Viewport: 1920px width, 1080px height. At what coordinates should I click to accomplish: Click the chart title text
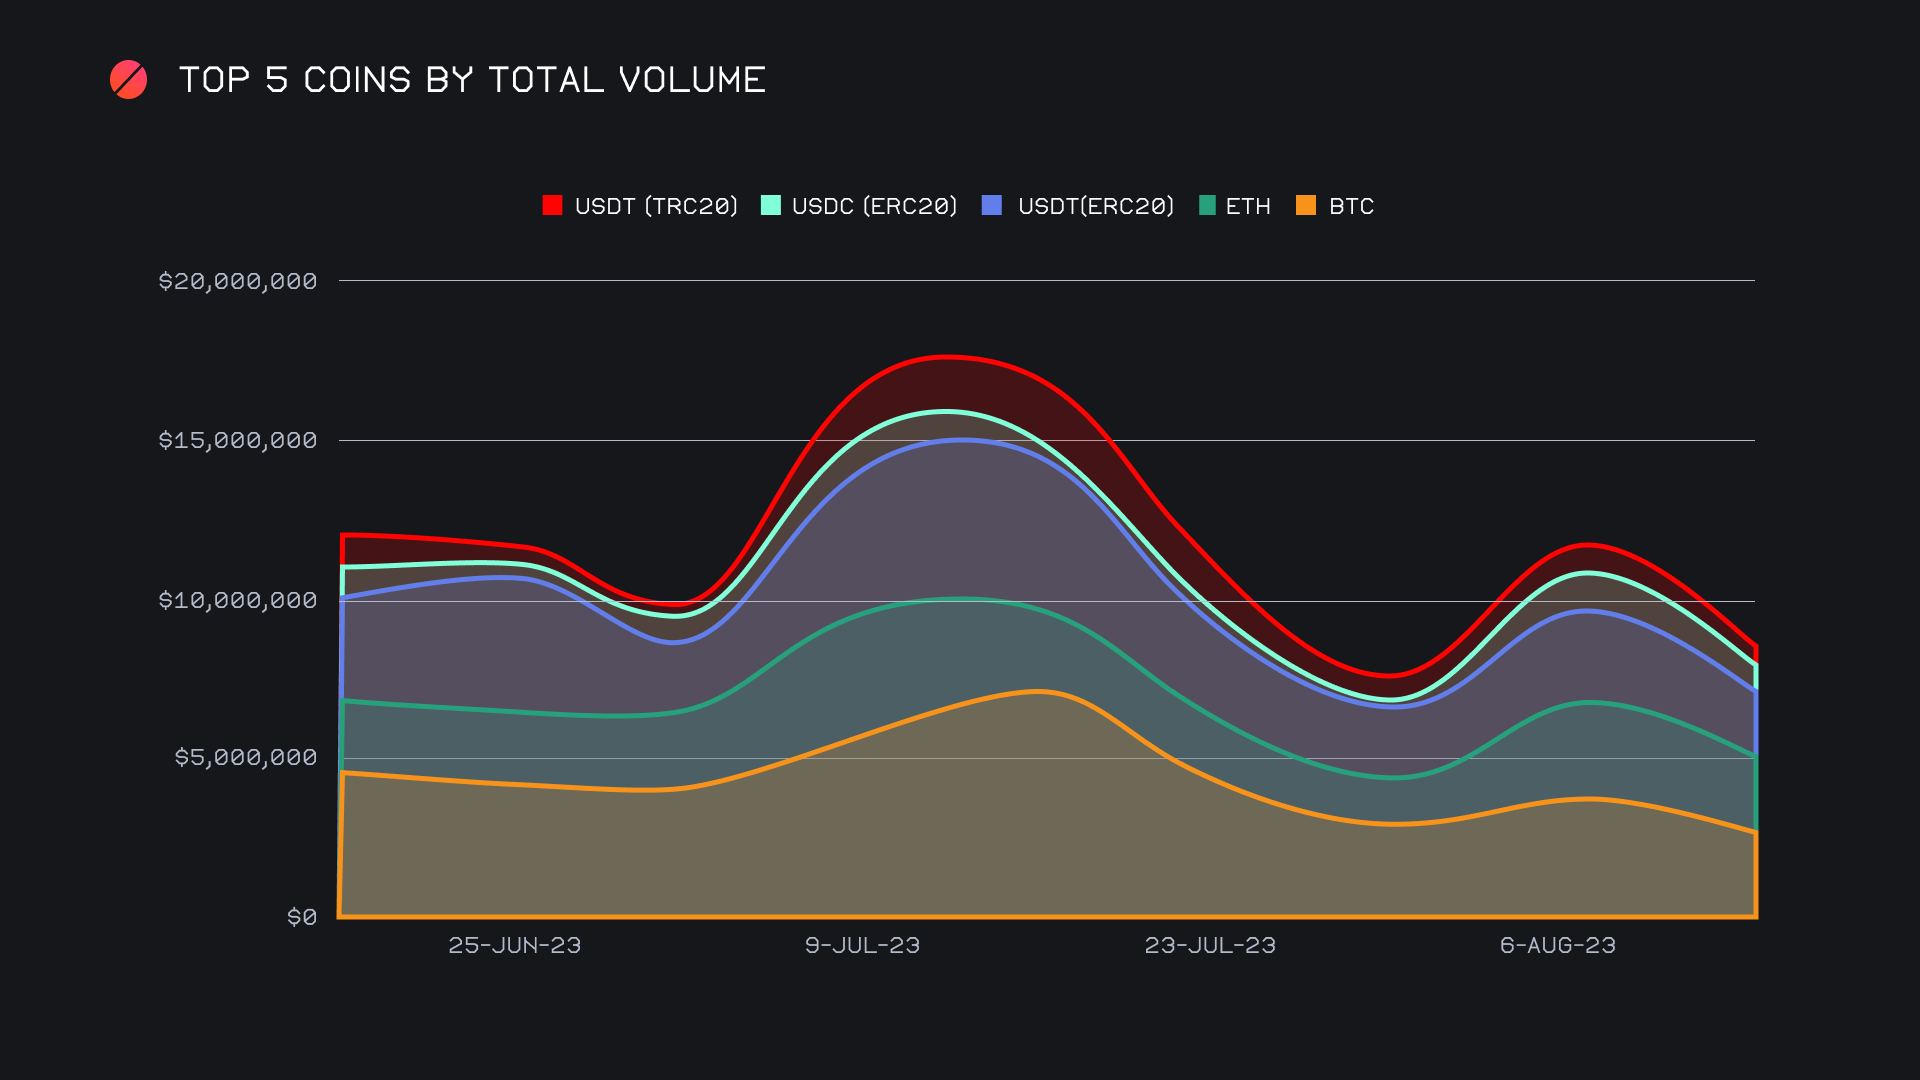point(472,80)
